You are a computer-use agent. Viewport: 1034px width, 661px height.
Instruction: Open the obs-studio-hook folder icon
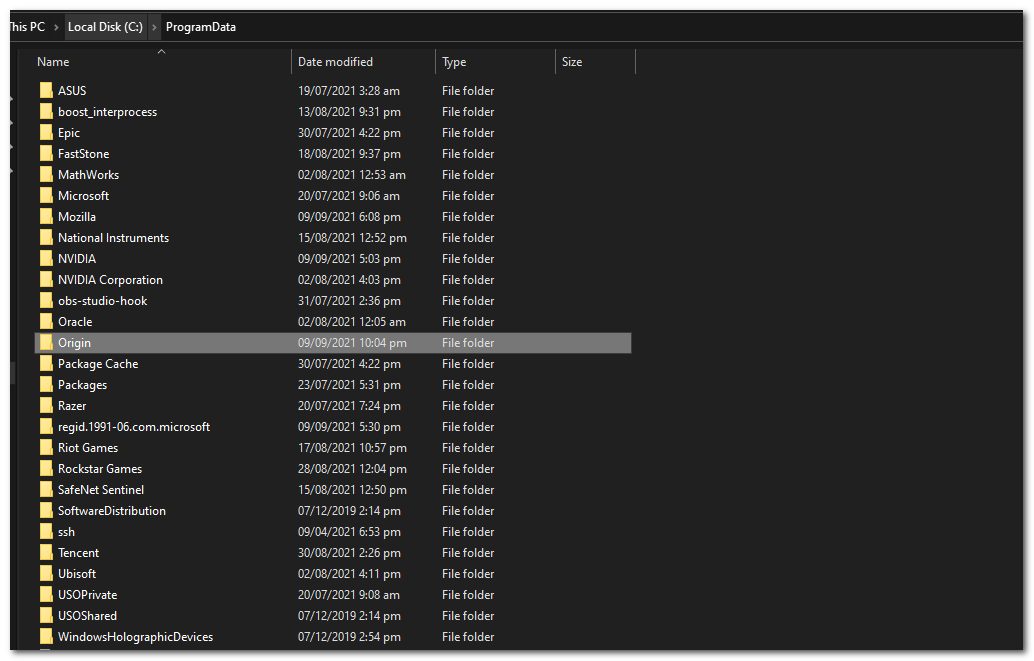[46, 300]
